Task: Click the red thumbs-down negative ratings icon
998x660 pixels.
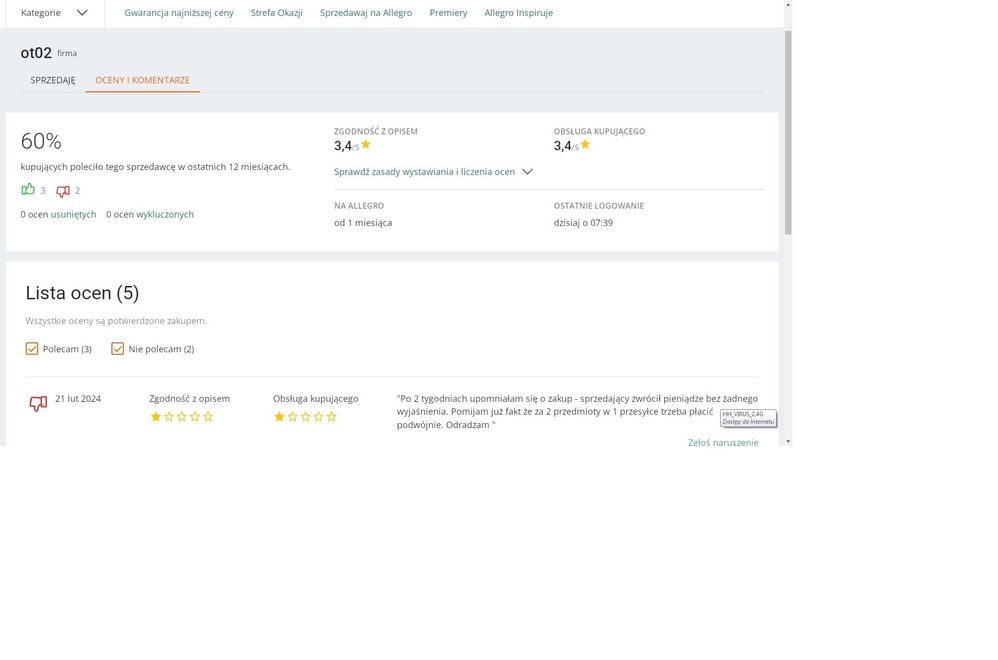Action: pos(63,191)
